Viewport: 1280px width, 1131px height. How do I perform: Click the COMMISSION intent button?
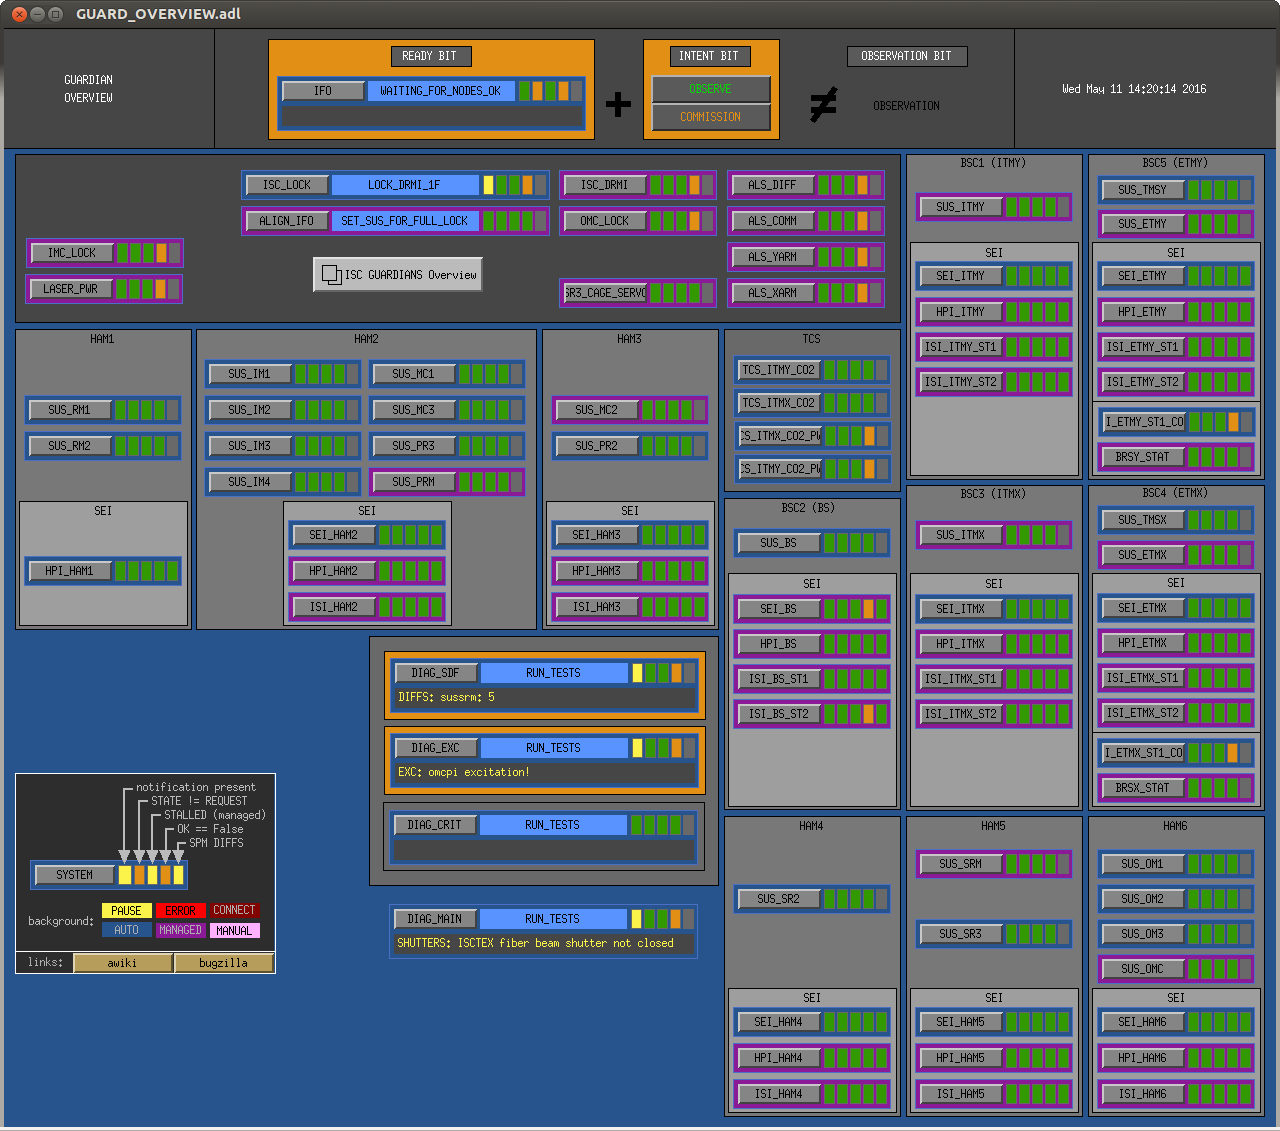tap(711, 117)
